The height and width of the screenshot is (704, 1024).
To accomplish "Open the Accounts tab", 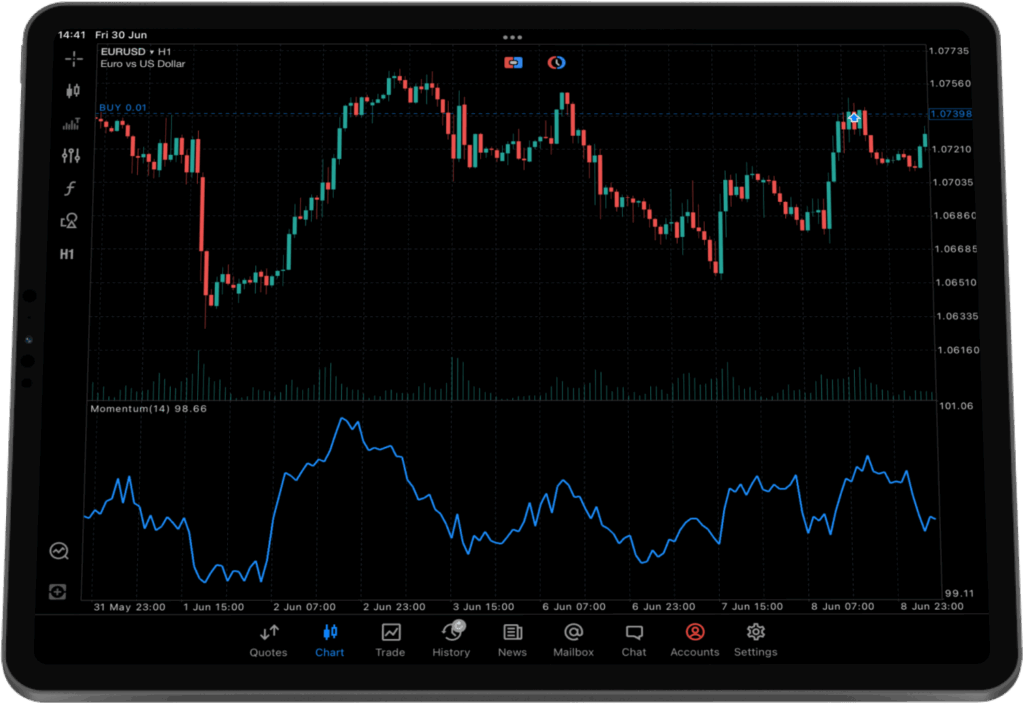I will click(x=695, y=641).
